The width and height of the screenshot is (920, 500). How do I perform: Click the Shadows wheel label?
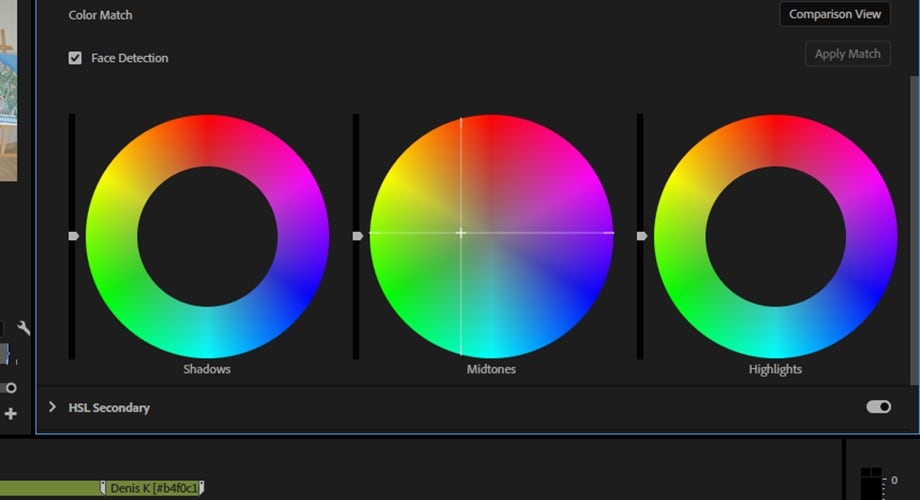(x=207, y=369)
